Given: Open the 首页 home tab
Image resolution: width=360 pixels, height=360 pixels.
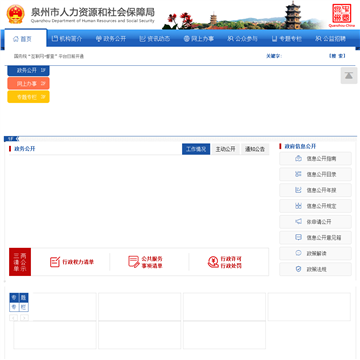Looking at the screenshot, I should (x=25, y=39).
